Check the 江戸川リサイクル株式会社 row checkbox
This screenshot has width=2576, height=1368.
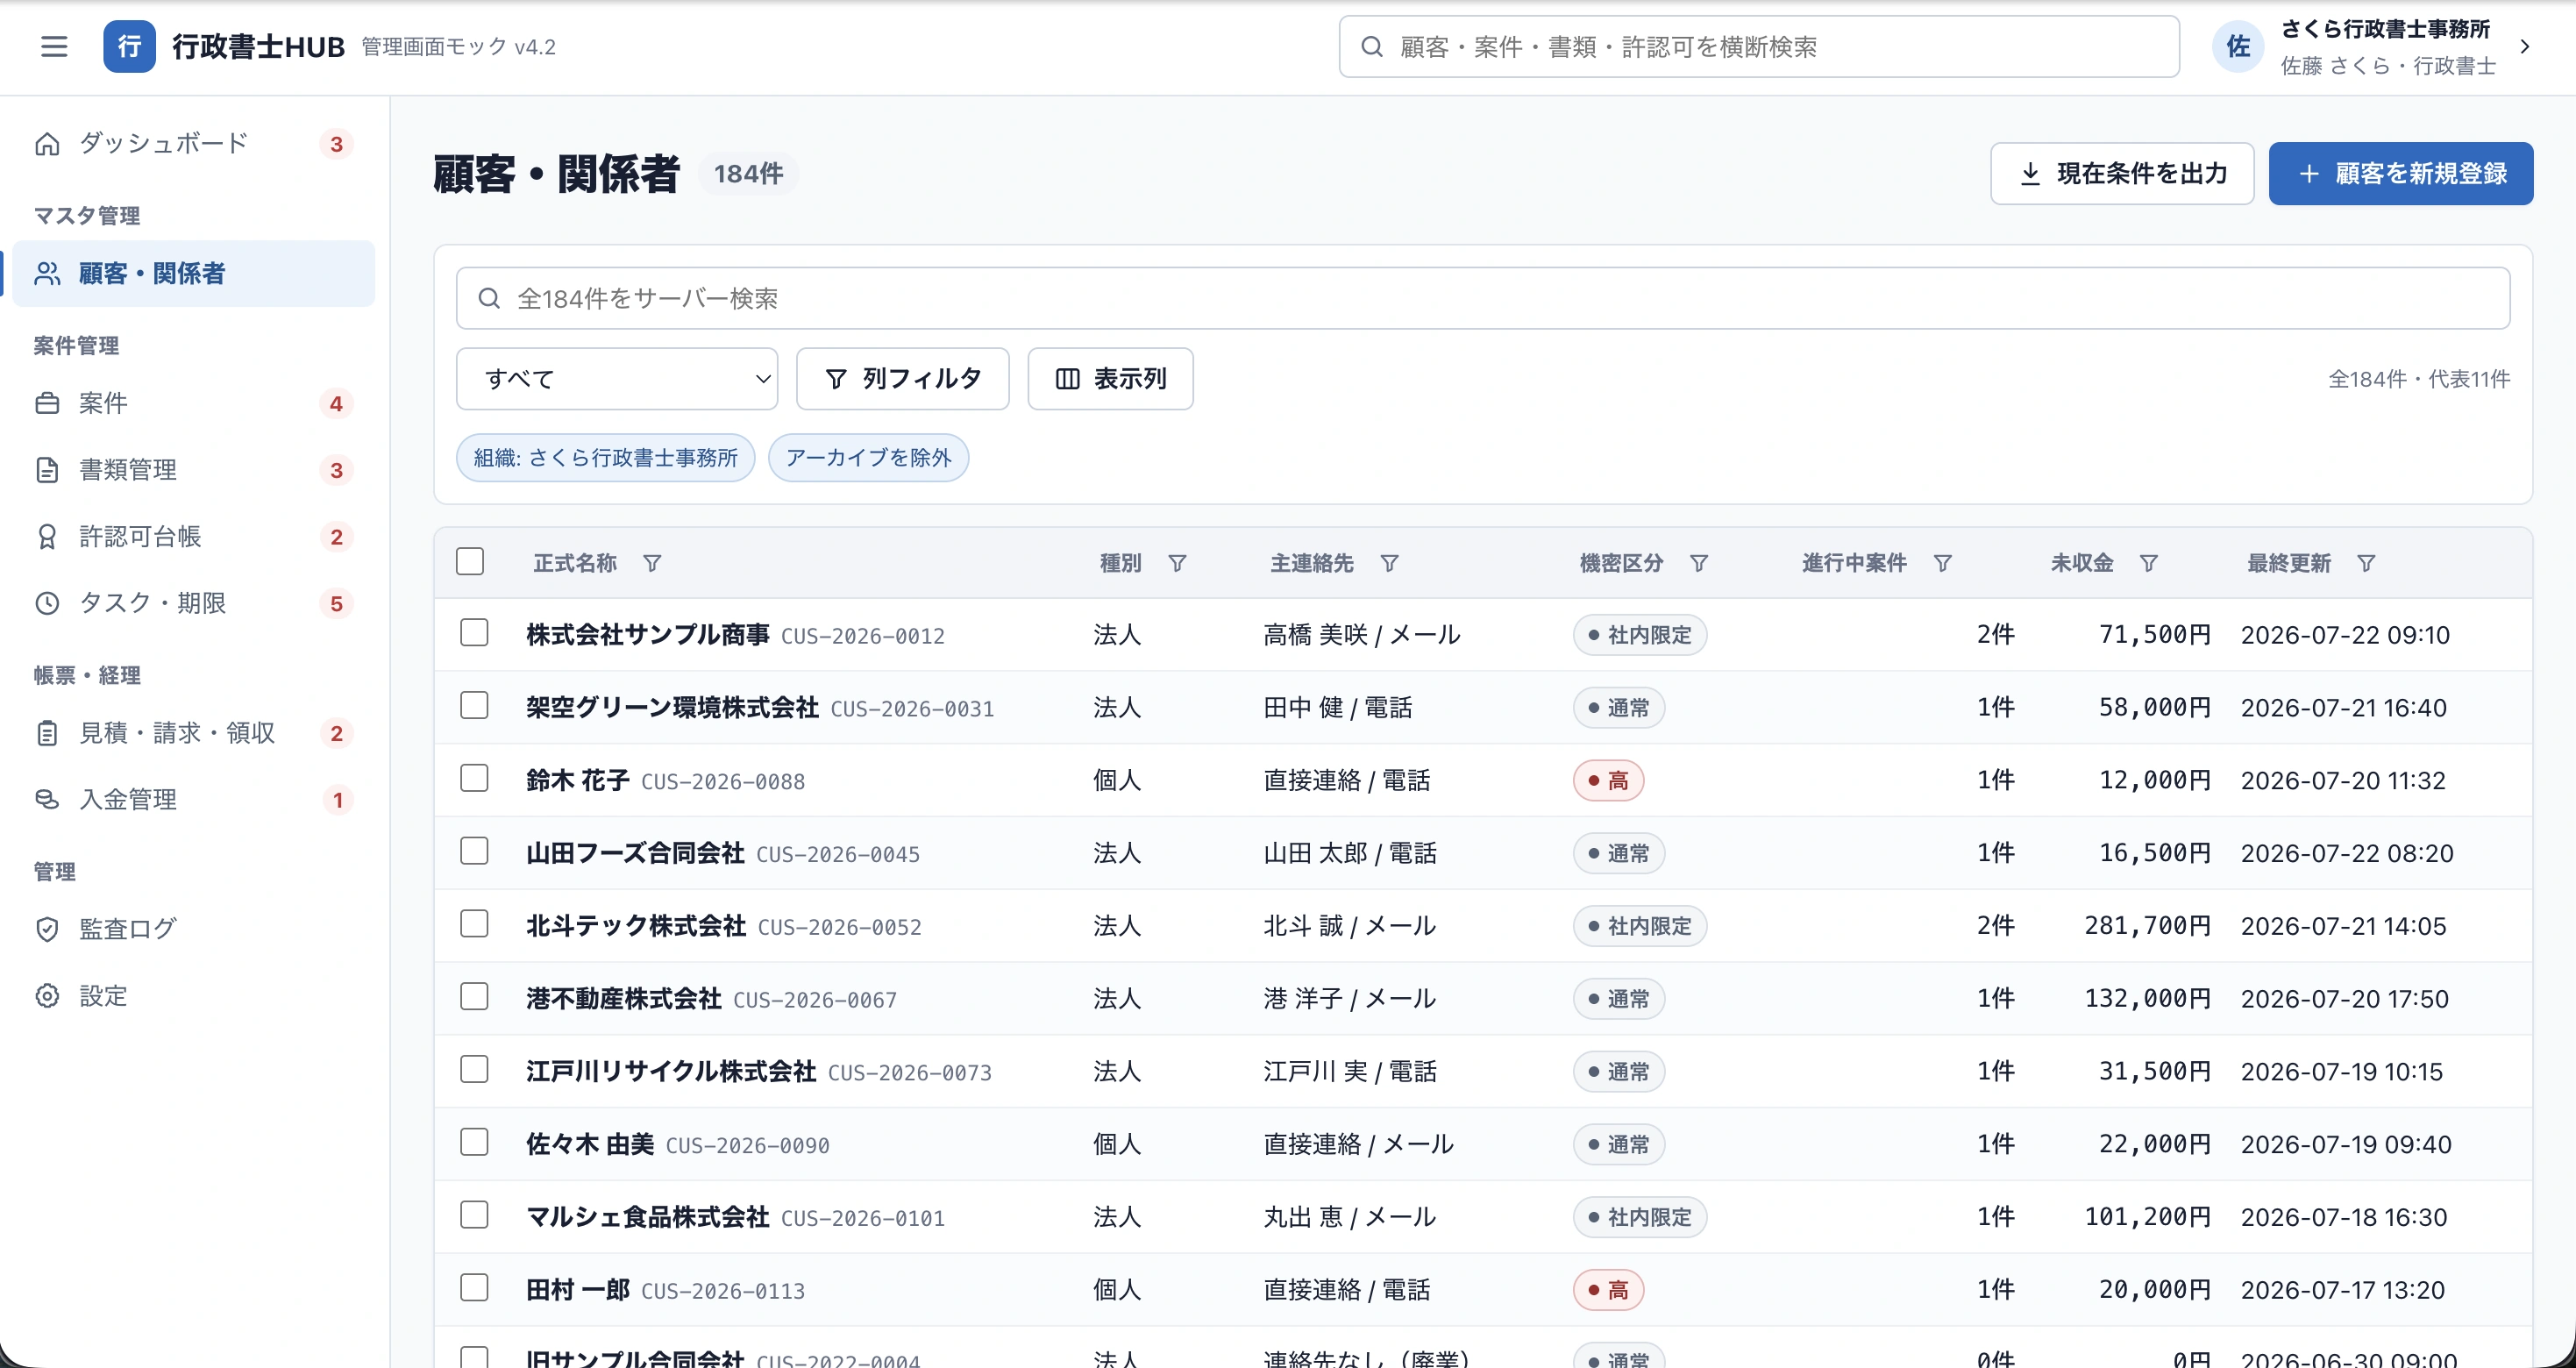[x=474, y=1069]
